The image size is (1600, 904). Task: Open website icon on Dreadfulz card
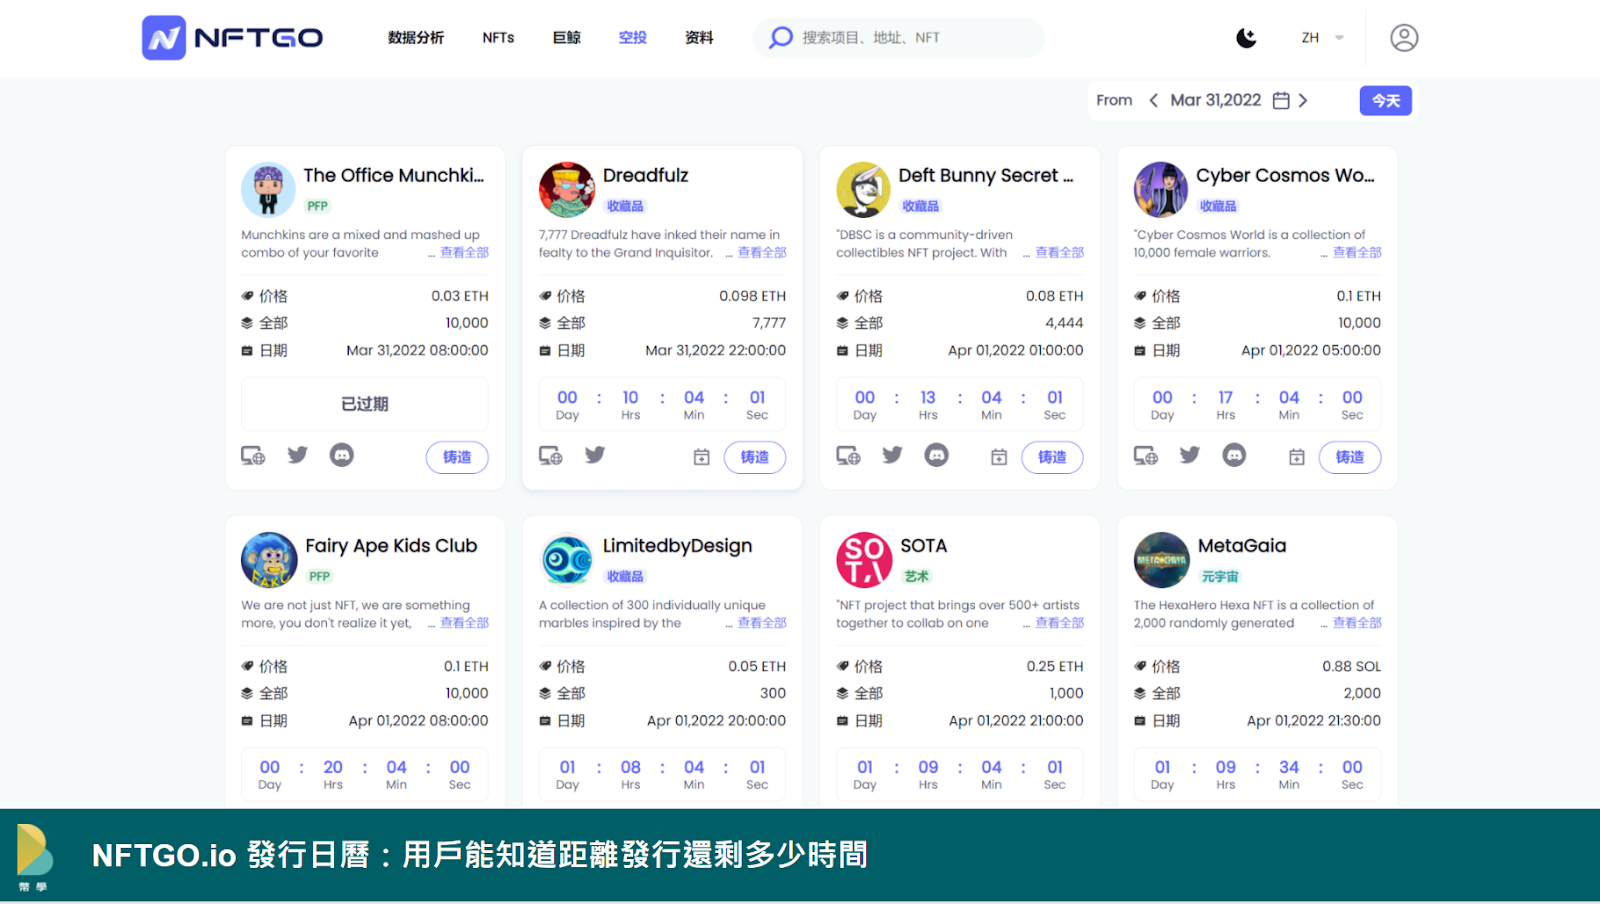pyautogui.click(x=551, y=456)
